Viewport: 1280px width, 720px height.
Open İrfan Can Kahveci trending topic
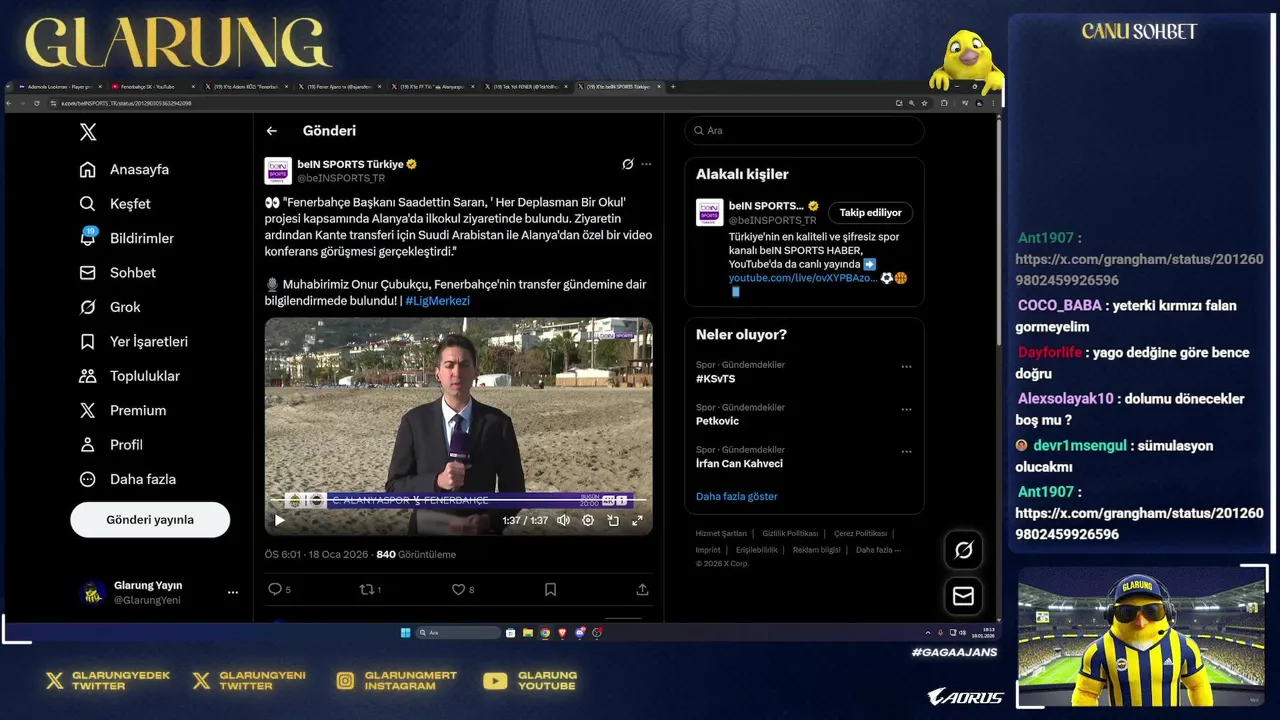coord(739,464)
